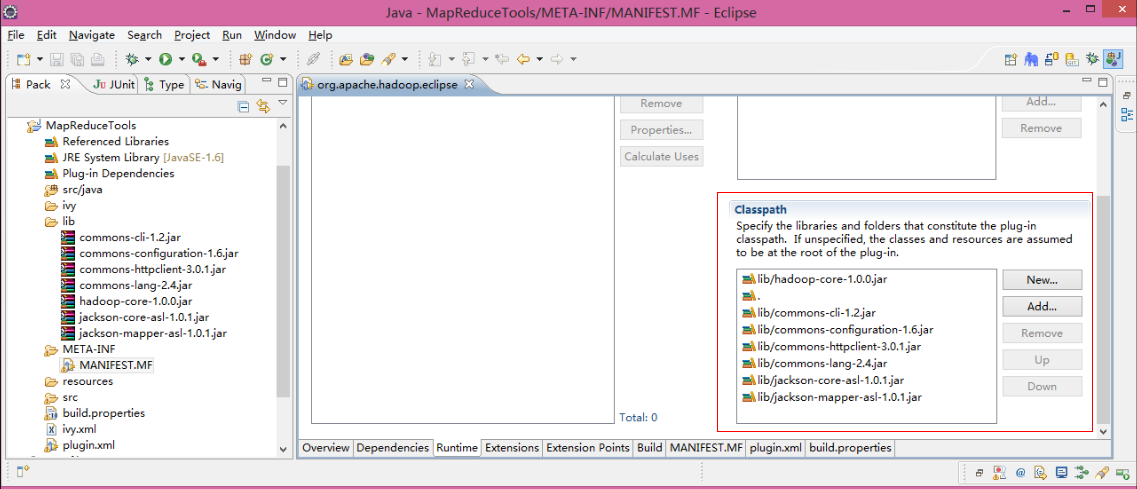Switch to the plugin.xml editor tab
The width and height of the screenshot is (1137, 489).
(x=775, y=448)
